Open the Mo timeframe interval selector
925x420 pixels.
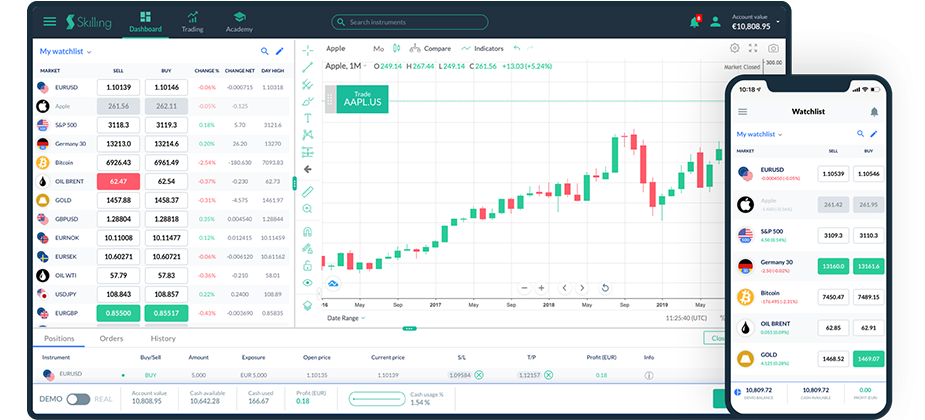(378, 48)
